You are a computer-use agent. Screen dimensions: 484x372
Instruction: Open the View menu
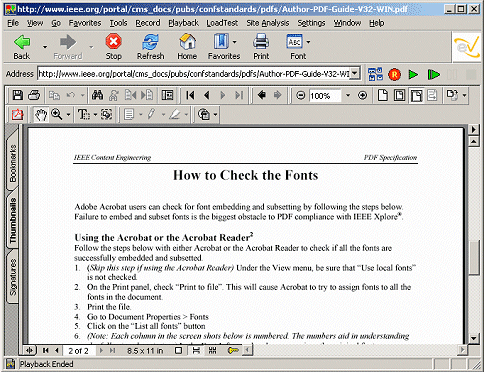pyautogui.click(x=35, y=23)
